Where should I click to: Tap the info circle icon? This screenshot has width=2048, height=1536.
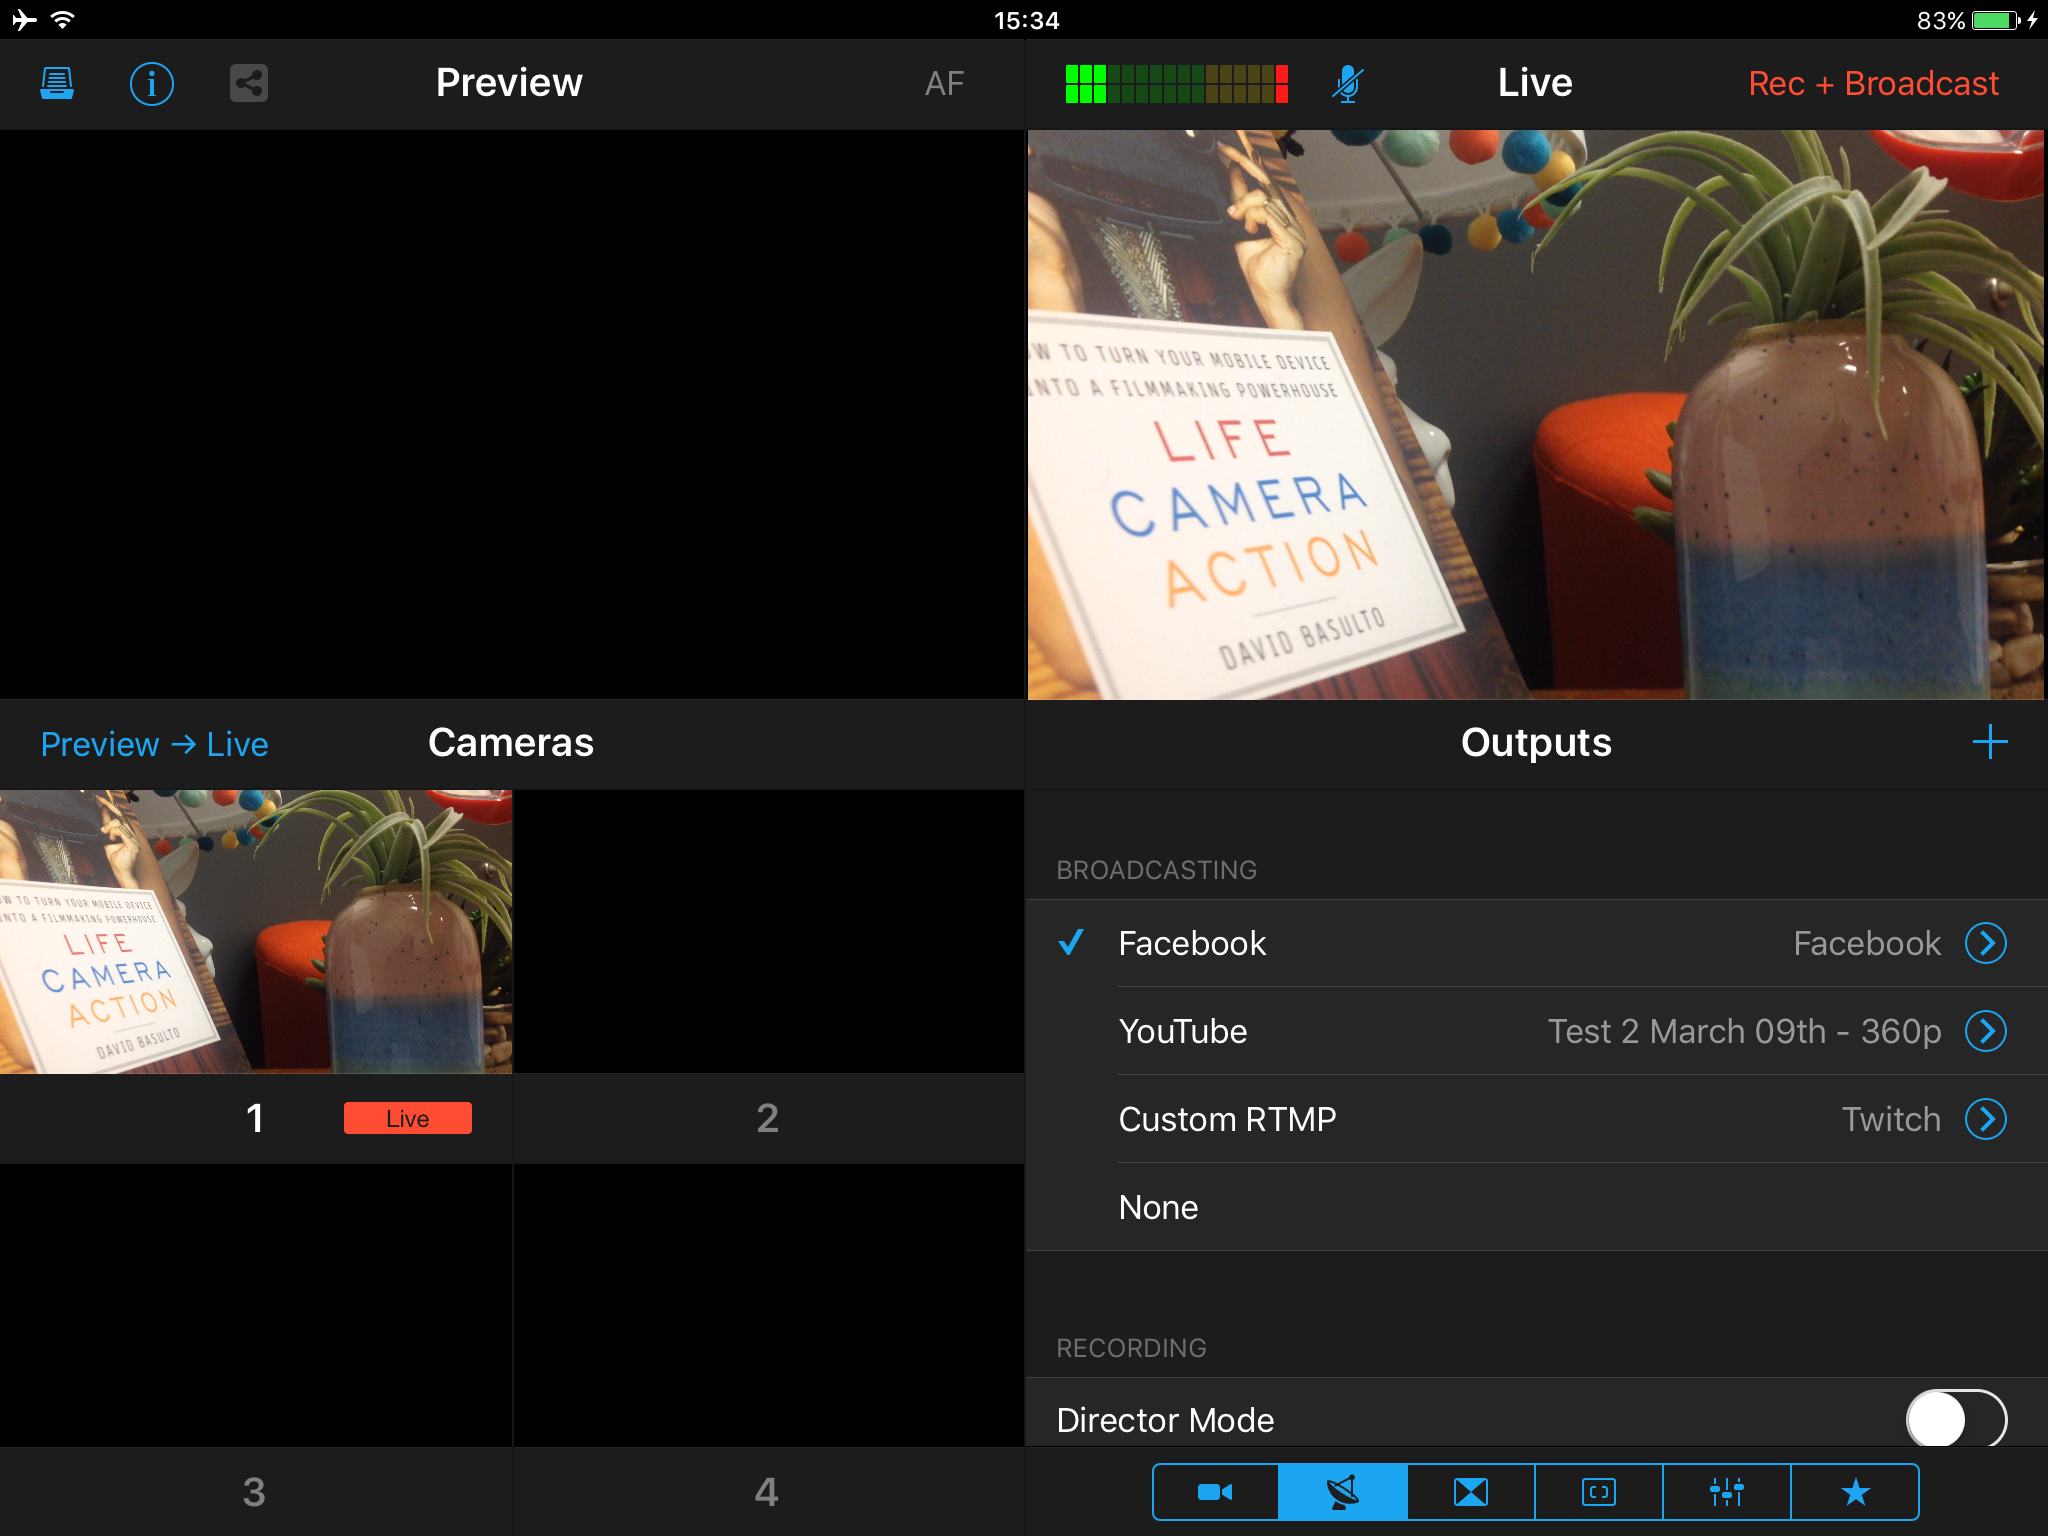[x=152, y=84]
